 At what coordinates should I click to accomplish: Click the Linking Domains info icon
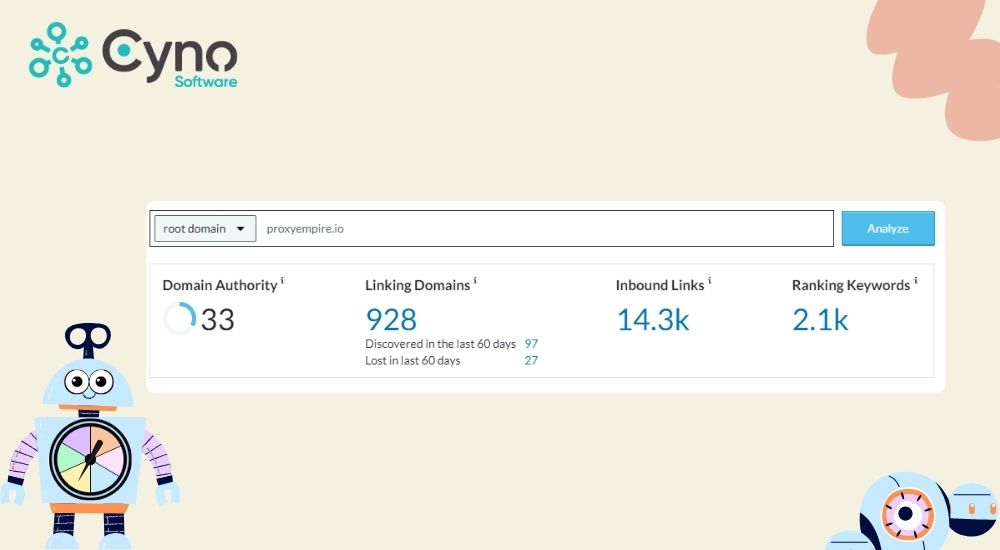[x=475, y=281]
